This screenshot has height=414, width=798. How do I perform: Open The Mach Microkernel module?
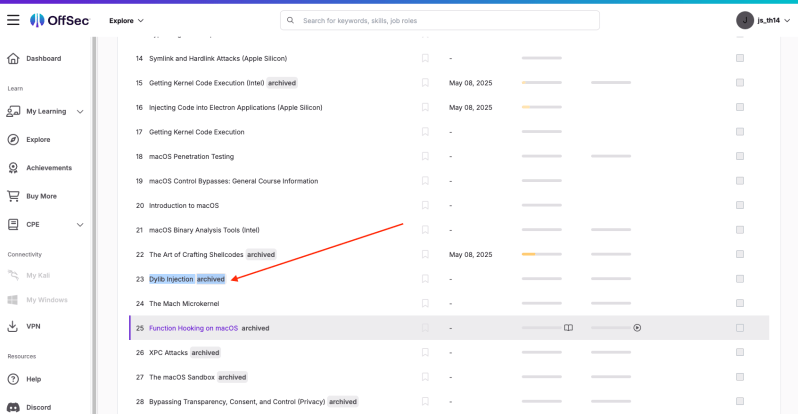(184, 303)
